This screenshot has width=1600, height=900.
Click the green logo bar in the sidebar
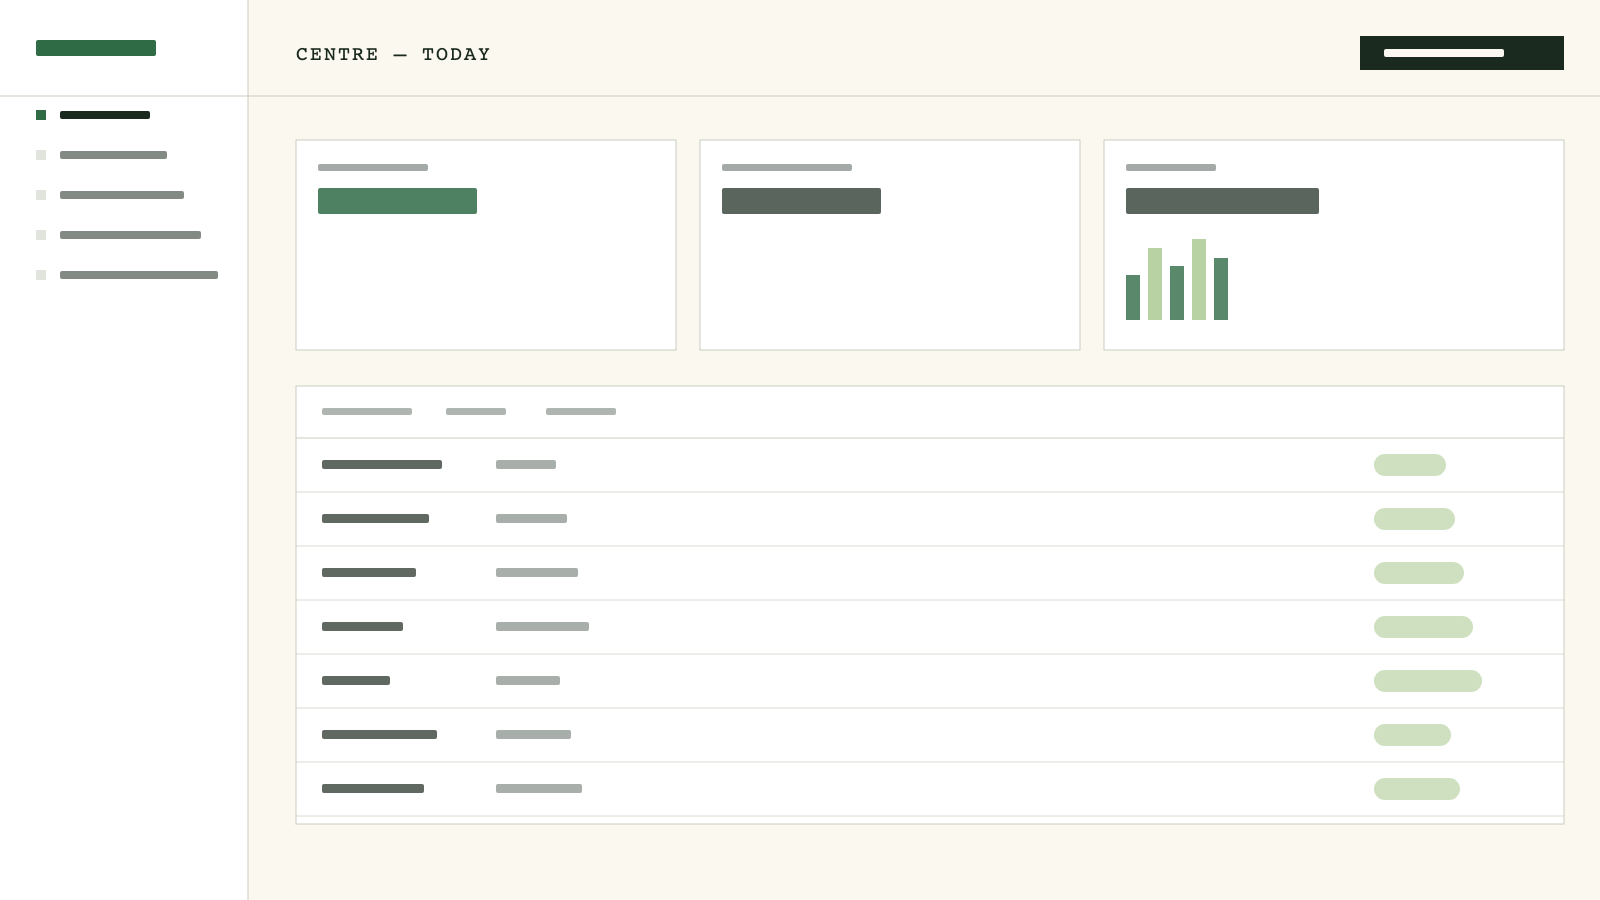tap(96, 48)
